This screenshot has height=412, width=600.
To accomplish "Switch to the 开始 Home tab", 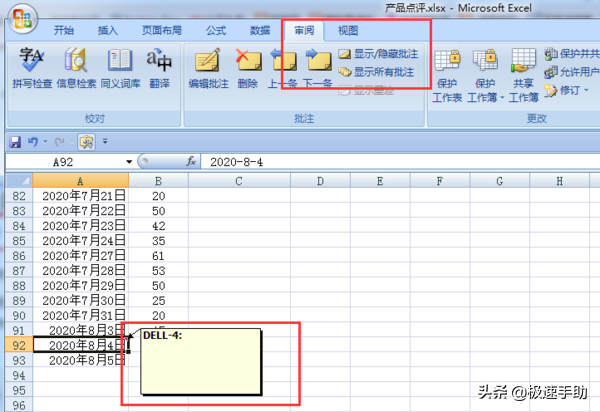I will point(64,31).
